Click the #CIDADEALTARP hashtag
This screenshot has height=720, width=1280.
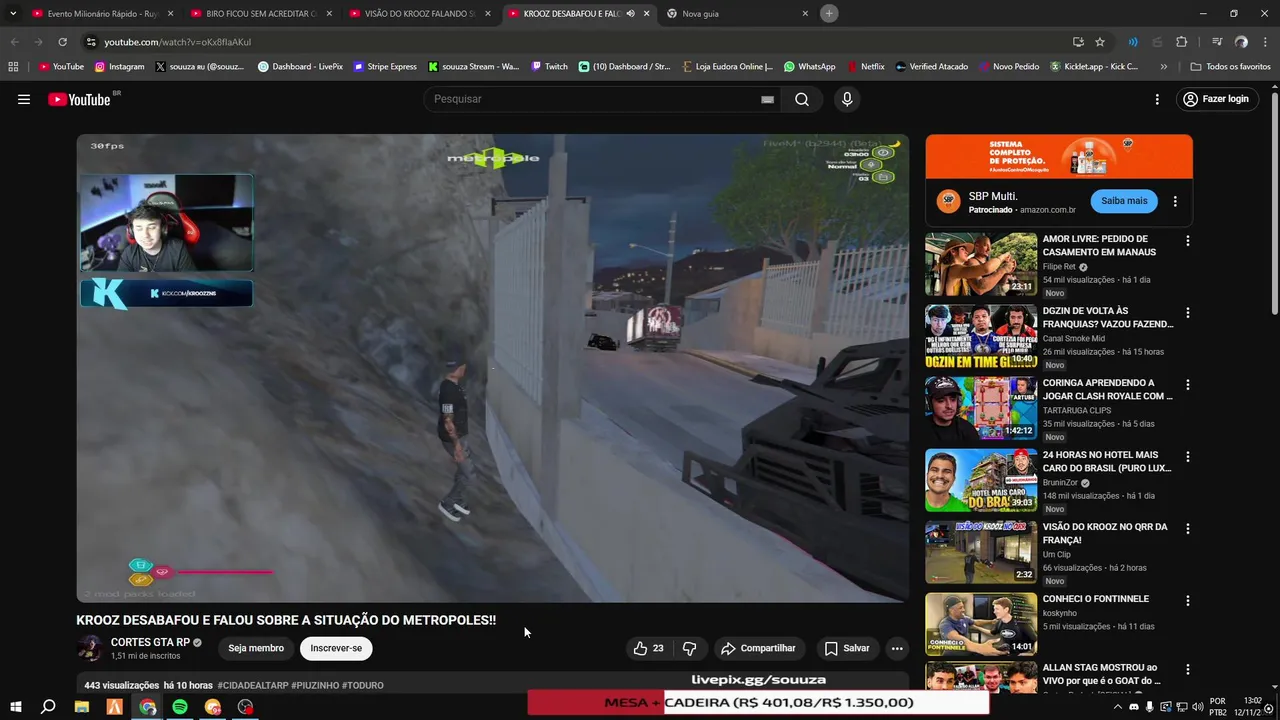(x=253, y=685)
